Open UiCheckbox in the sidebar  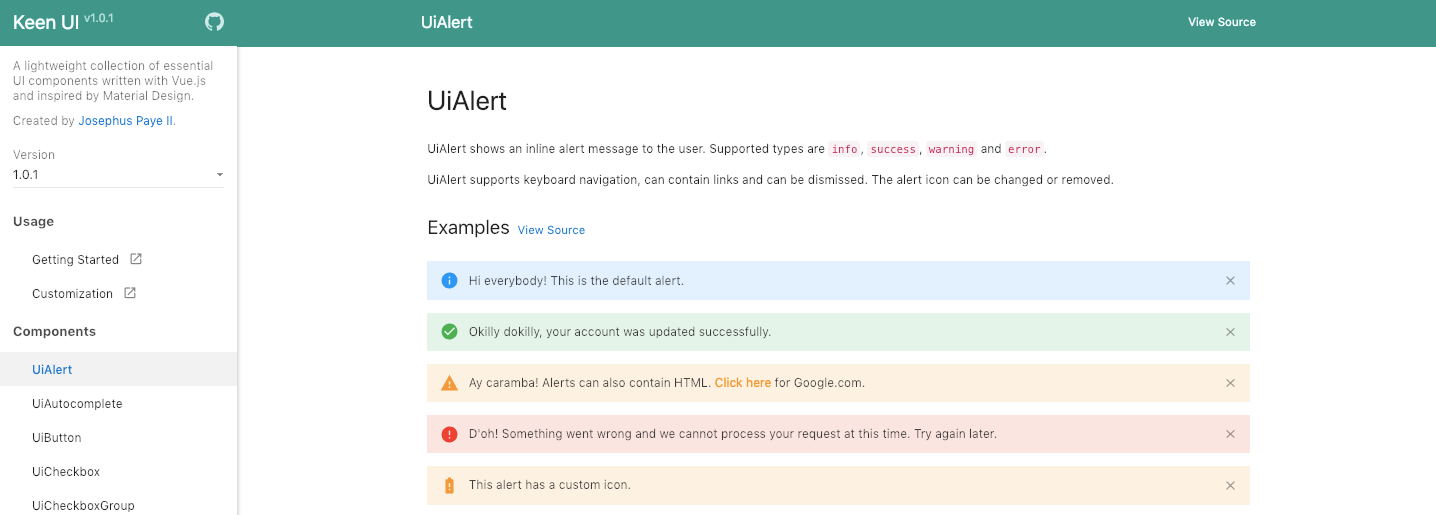[x=66, y=472]
